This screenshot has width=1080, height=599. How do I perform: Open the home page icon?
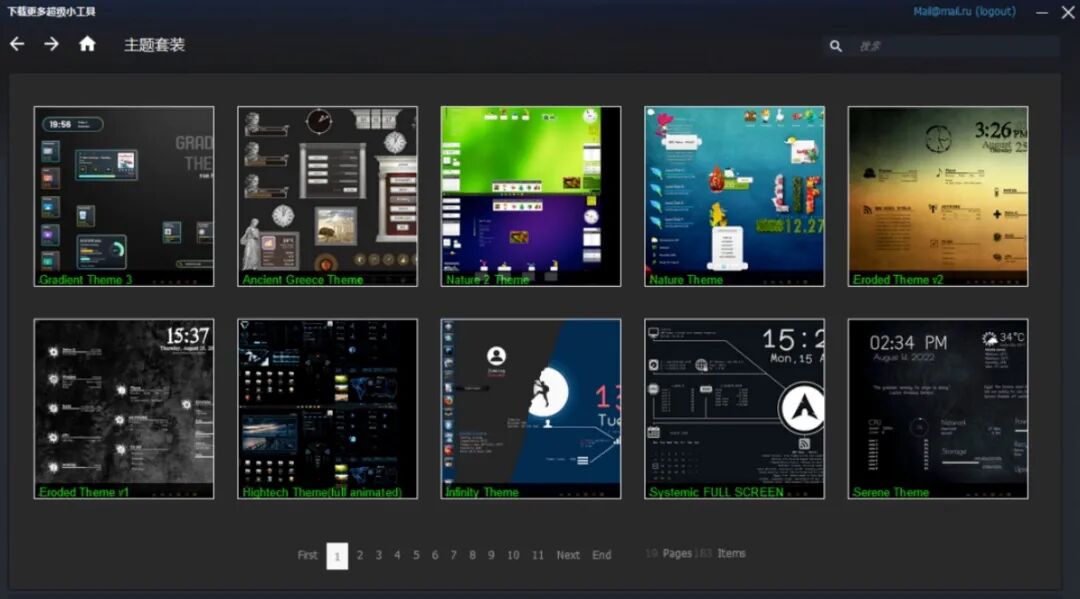87,44
